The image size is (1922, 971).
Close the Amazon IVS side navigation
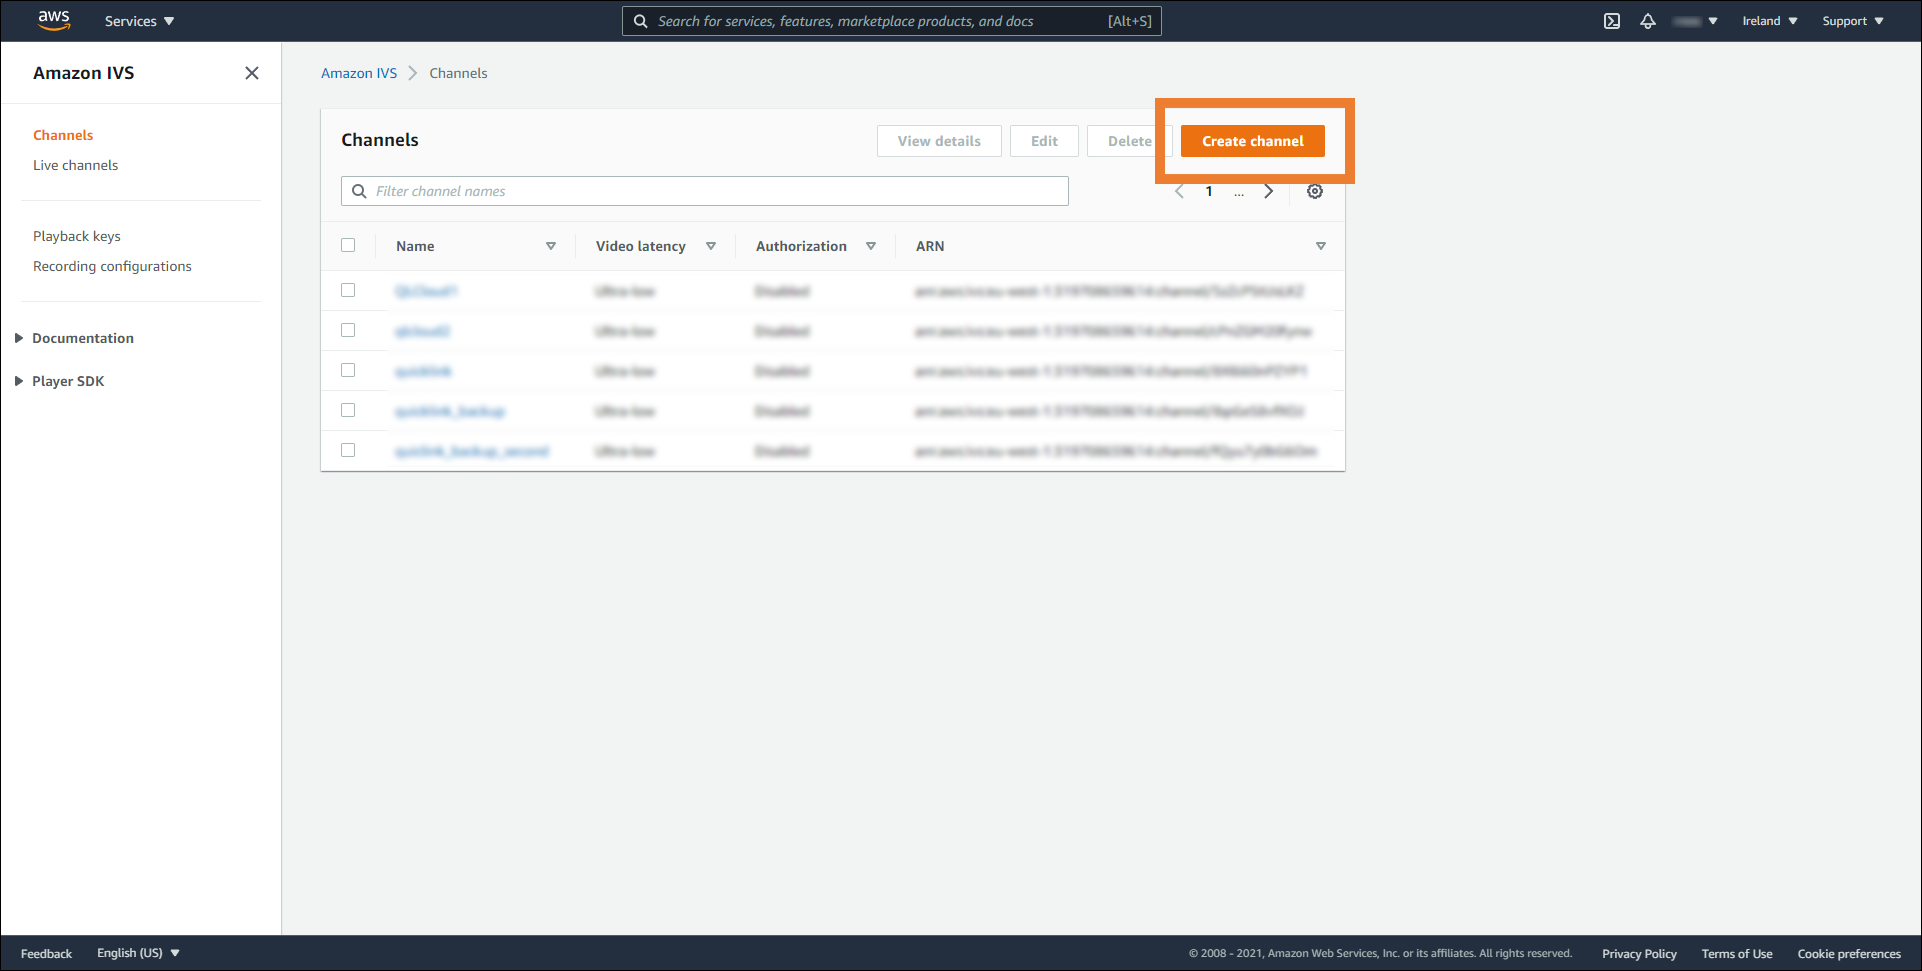coord(252,73)
